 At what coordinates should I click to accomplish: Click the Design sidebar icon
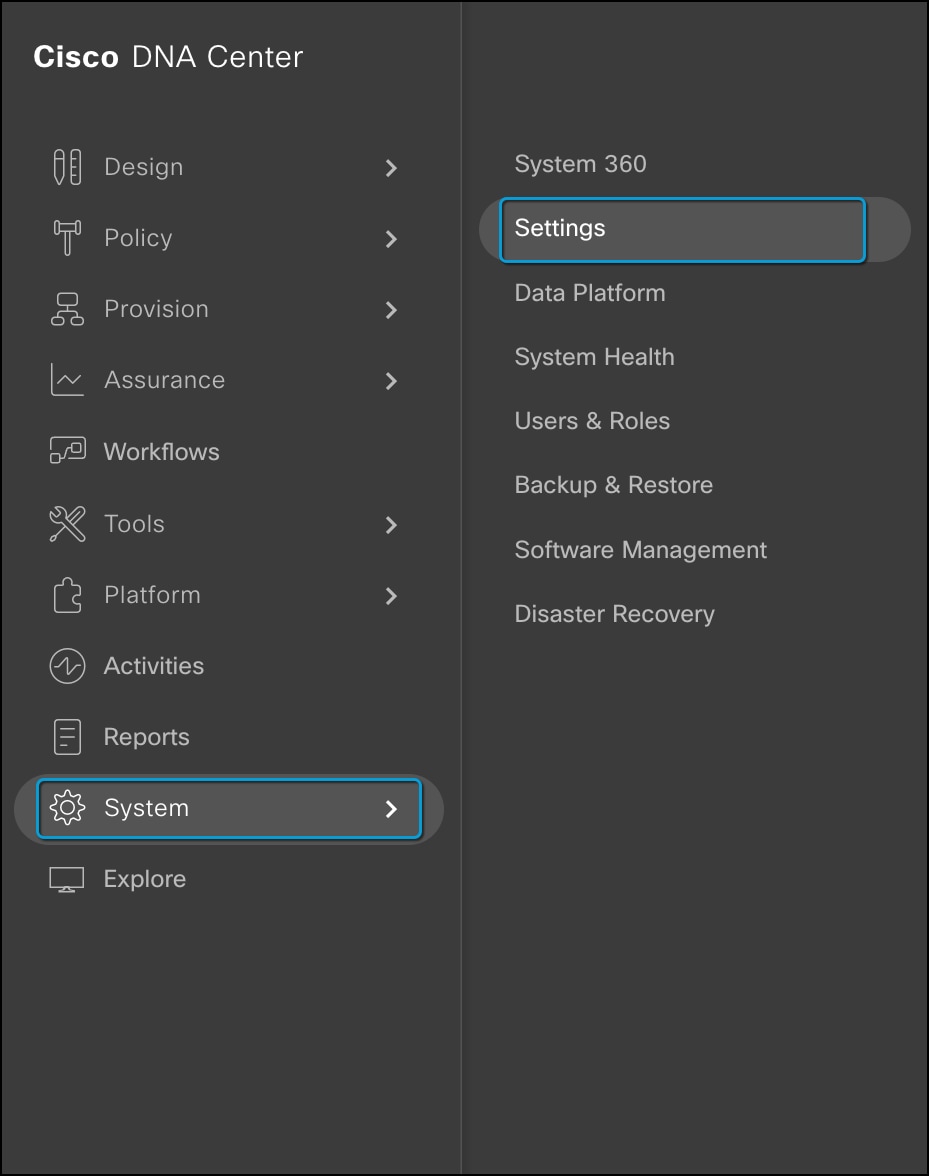(66, 166)
